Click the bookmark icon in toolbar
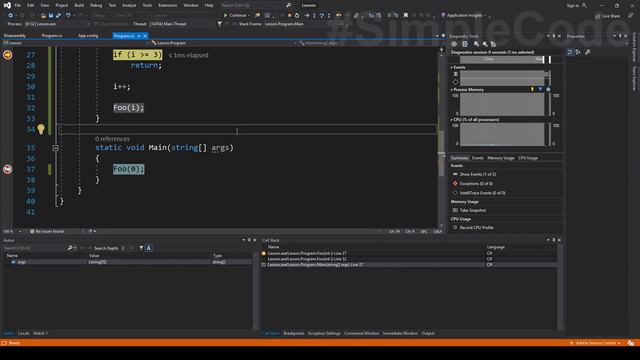 click(x=406, y=16)
